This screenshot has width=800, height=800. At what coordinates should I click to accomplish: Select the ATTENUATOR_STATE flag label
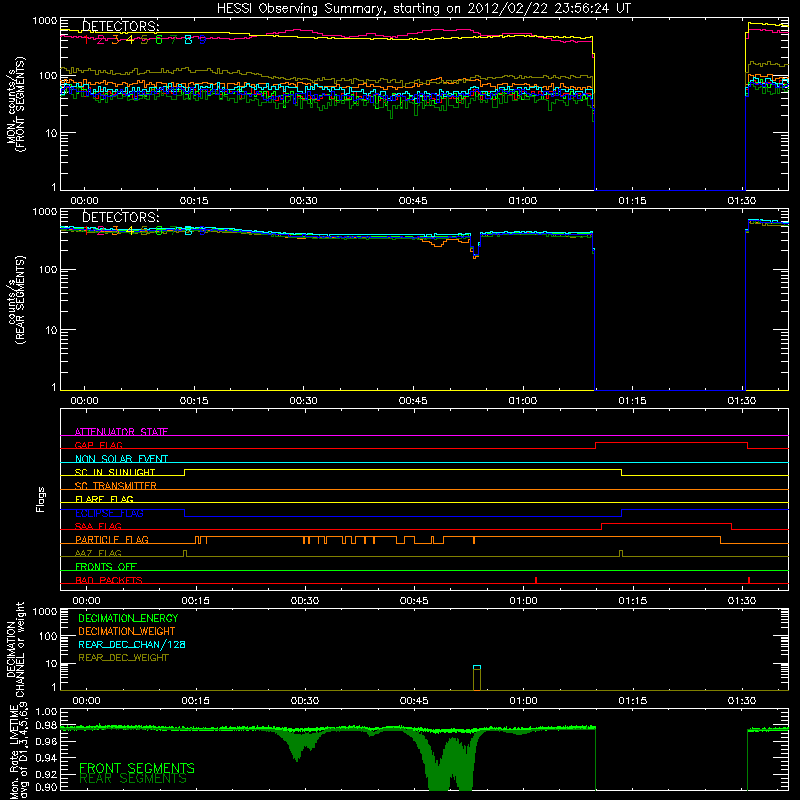pyautogui.click(x=121, y=432)
